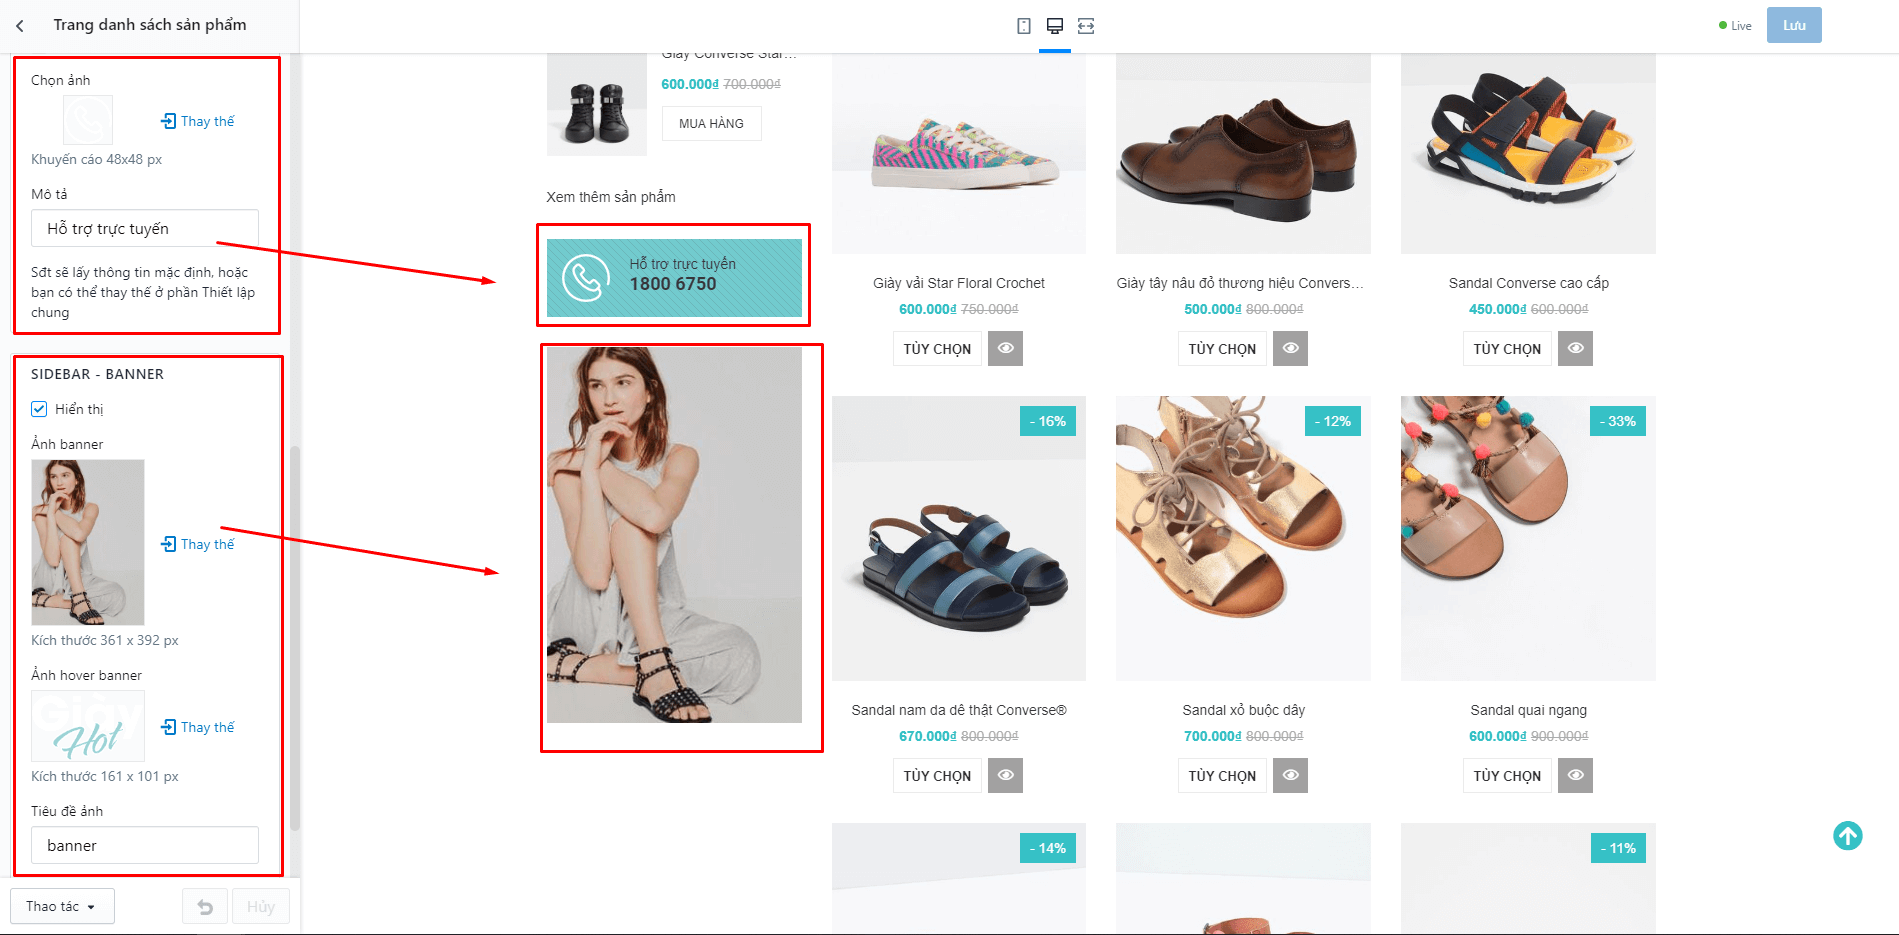
Task: Click the -12% discount badge
Action: click(1333, 421)
